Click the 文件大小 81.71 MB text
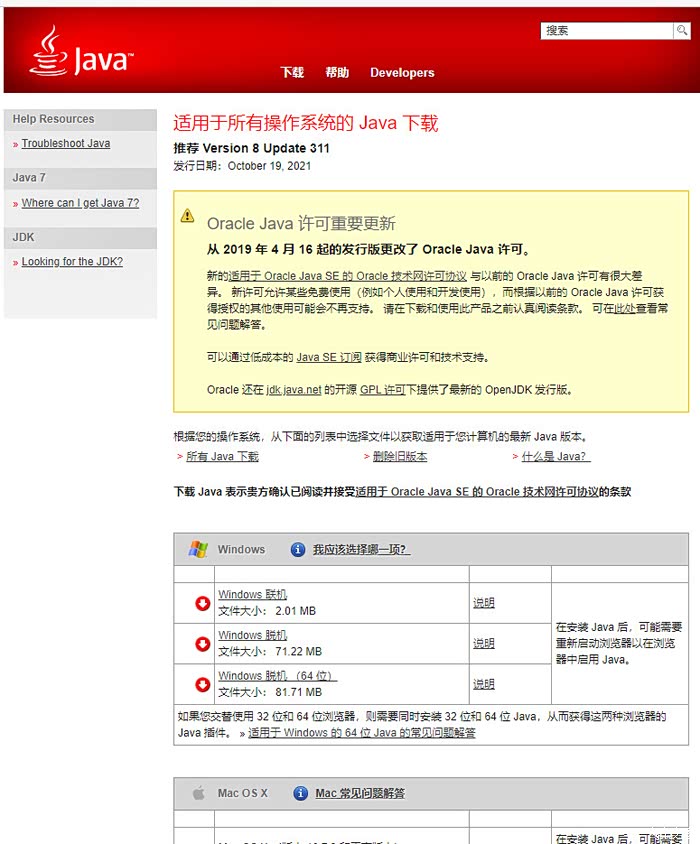700x844 pixels. (270, 692)
